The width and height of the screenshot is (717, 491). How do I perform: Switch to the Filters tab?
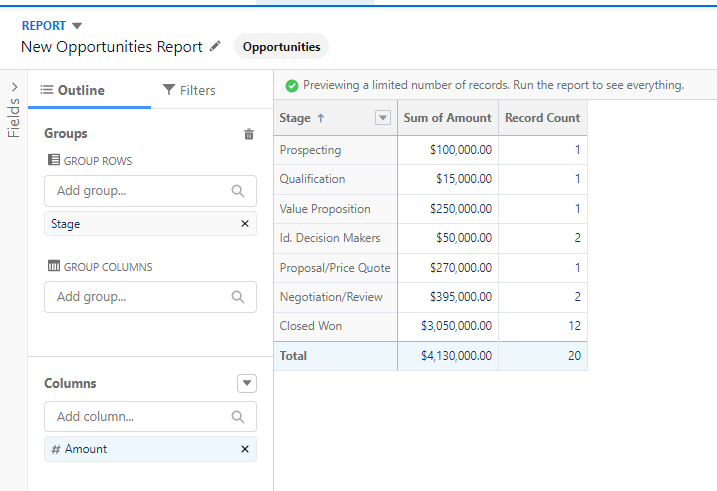point(189,90)
